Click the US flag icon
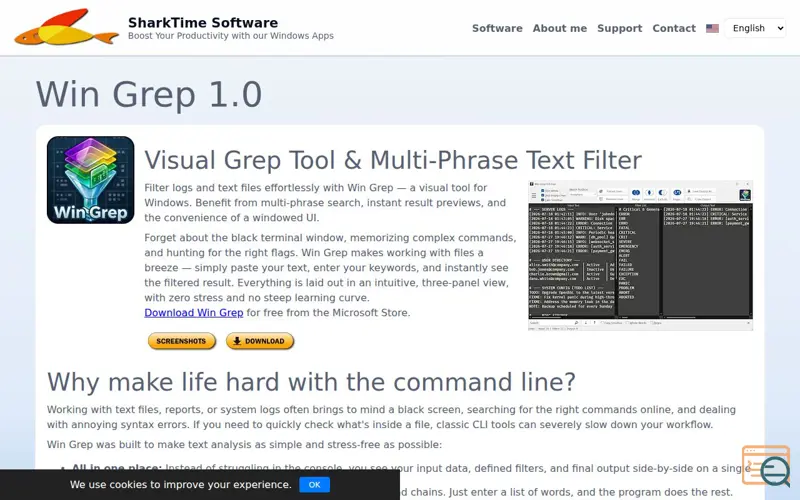 [x=712, y=29]
